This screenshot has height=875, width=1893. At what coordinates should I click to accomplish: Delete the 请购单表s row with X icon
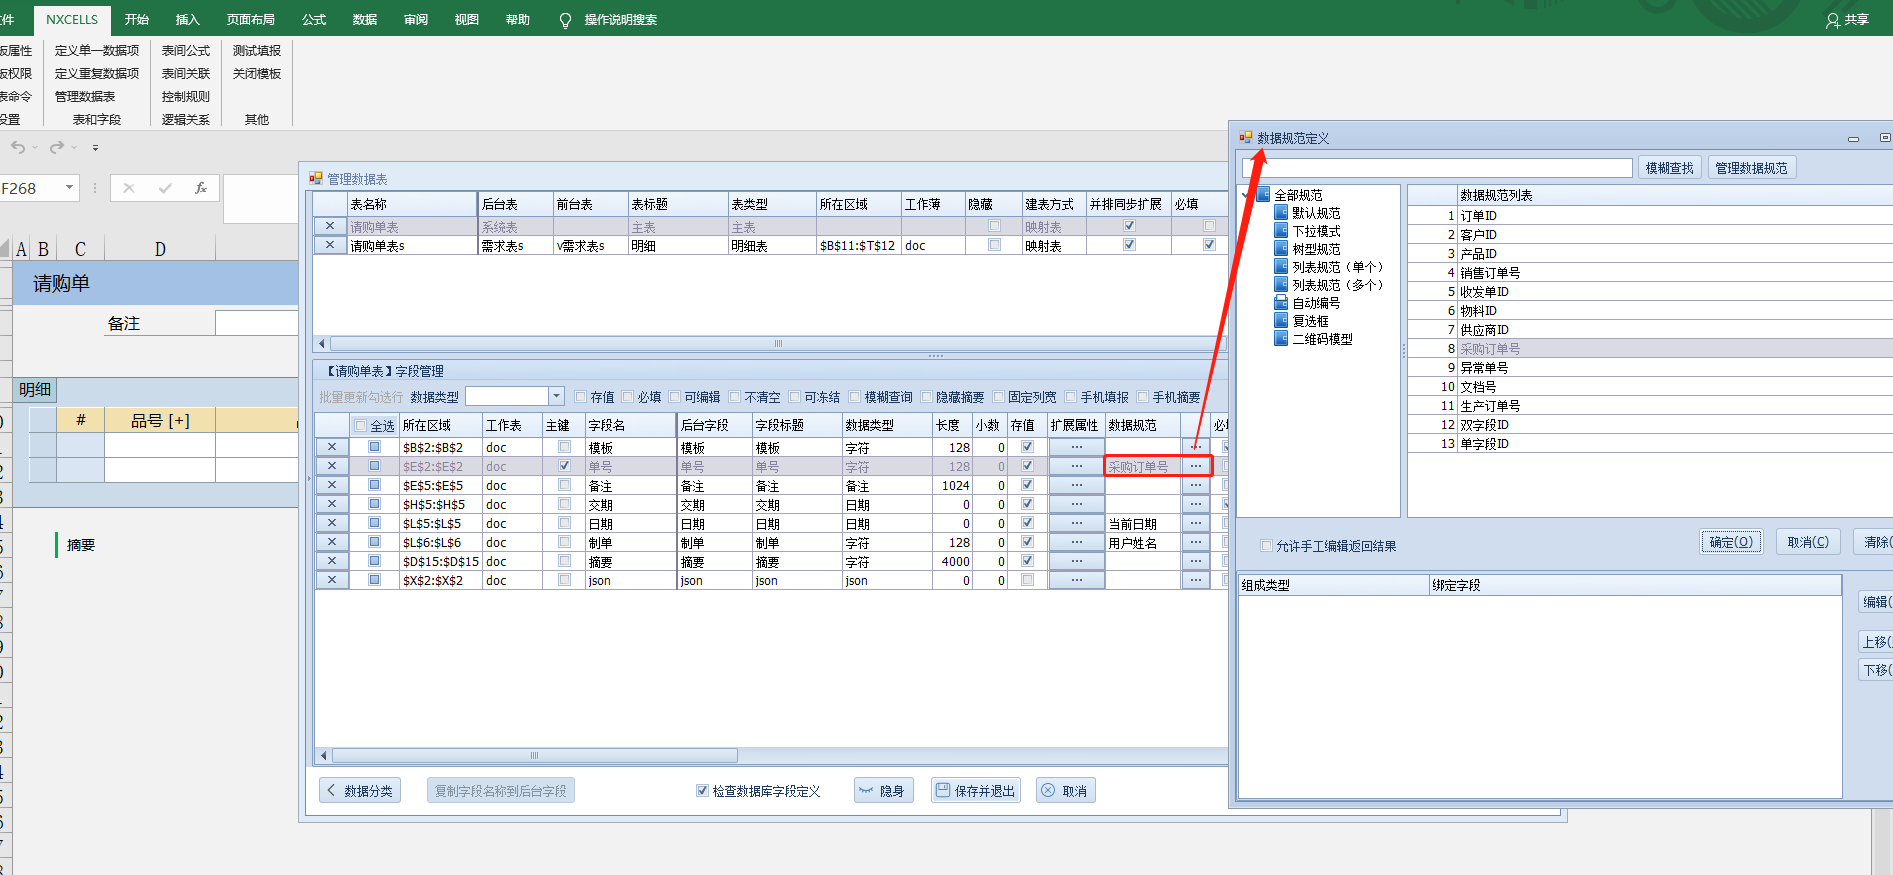click(x=330, y=245)
